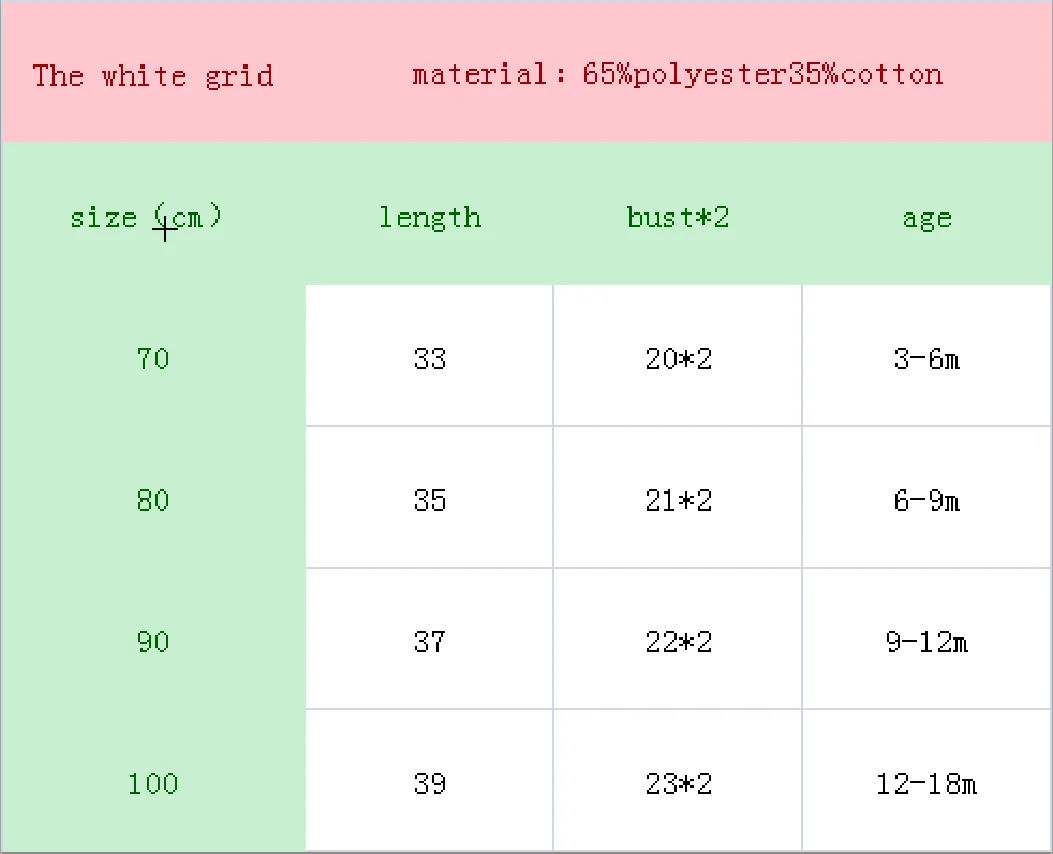Screen dimensions: 1053x854
Task: Click the age cell showing 9-12m
Action: coord(926,638)
